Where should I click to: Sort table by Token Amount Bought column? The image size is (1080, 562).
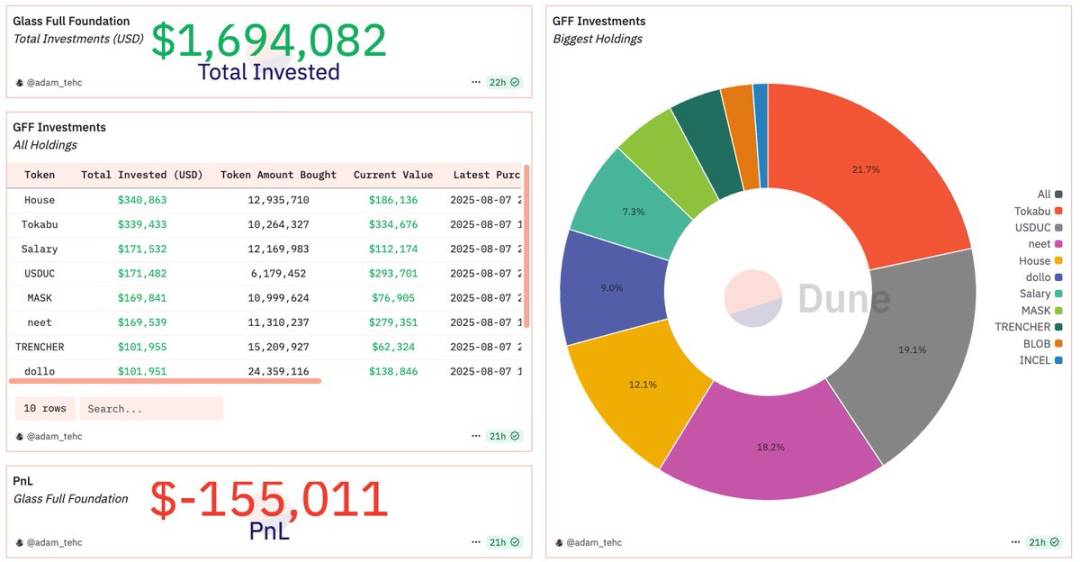coord(278,175)
